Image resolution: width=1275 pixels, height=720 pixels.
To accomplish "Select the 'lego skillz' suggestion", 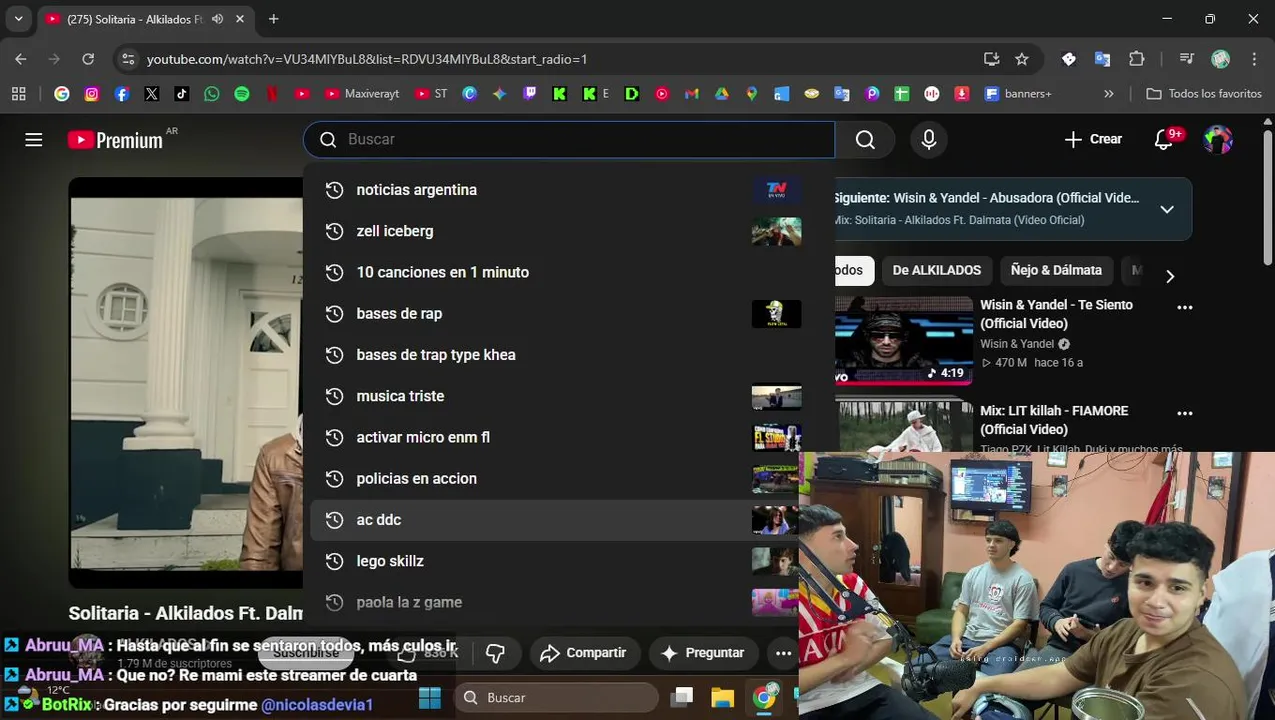I will pyautogui.click(x=555, y=561).
